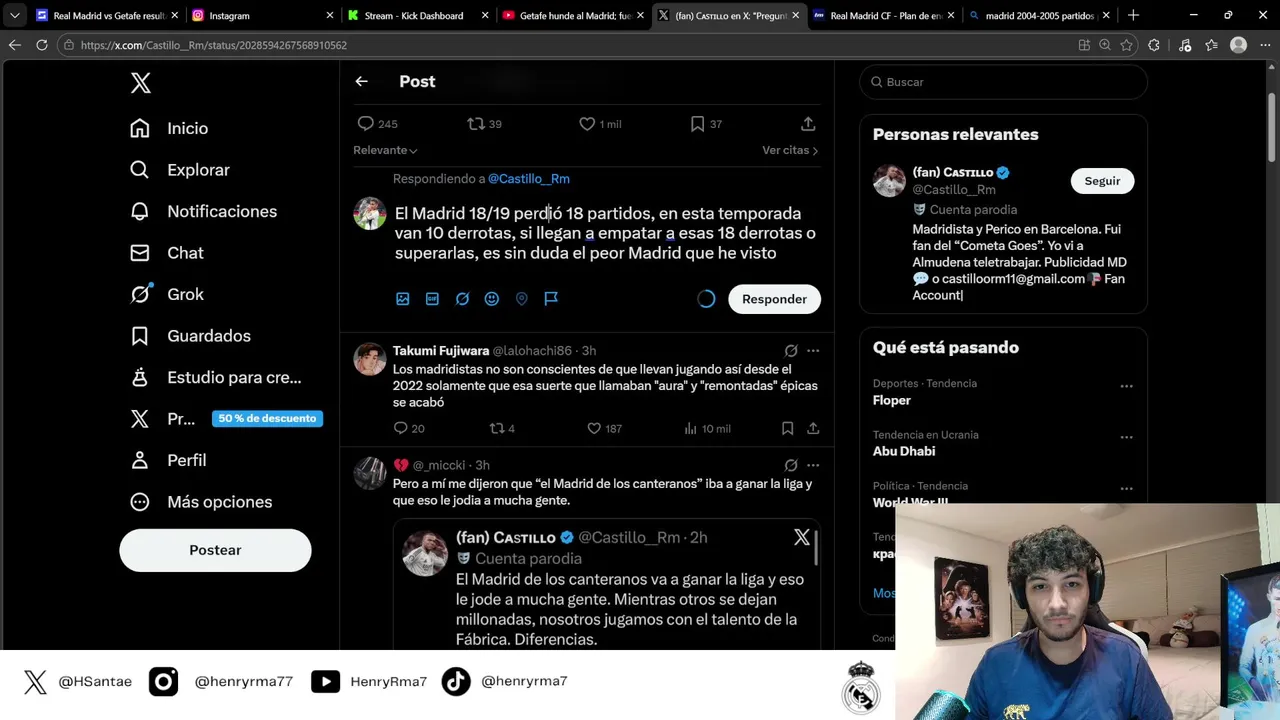
Task: Bookmark Takumi Fujiwara comment
Action: (x=788, y=428)
